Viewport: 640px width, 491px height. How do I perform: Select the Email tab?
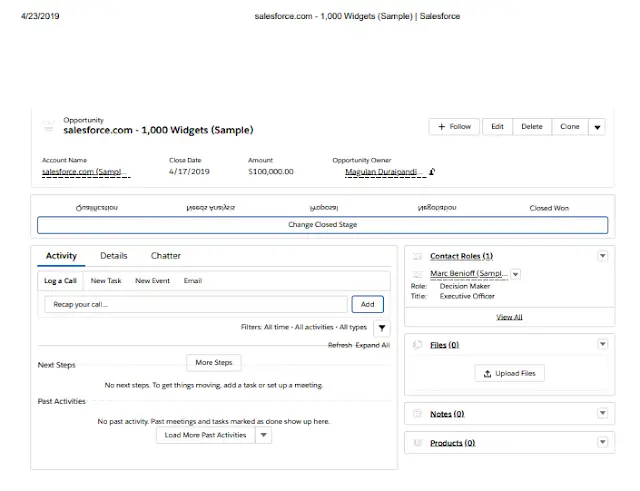(x=193, y=281)
